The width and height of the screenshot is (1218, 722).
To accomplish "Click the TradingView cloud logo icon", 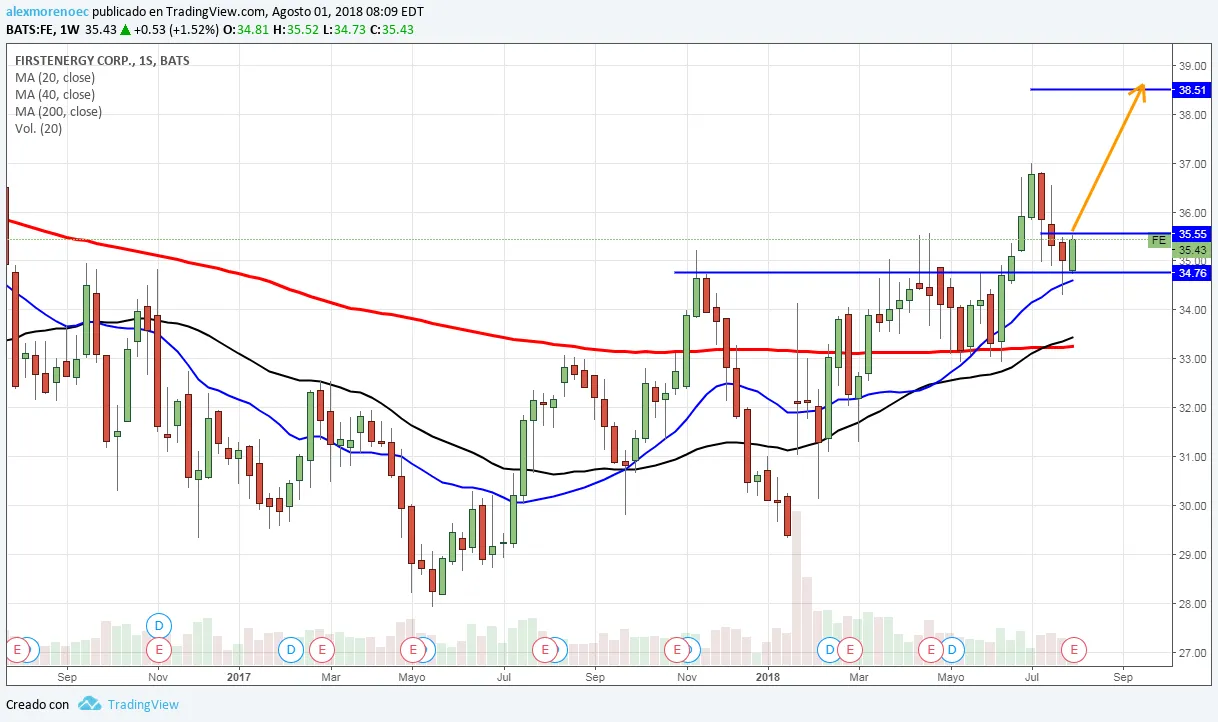I will 90,704.
